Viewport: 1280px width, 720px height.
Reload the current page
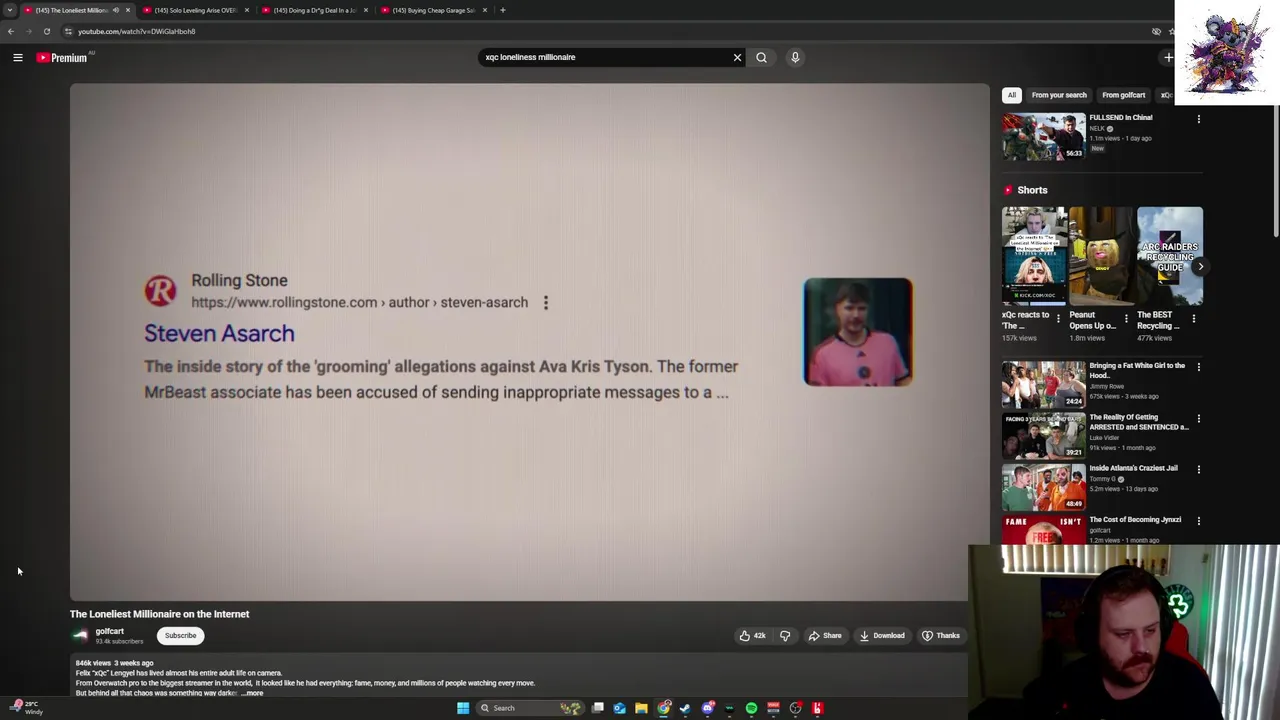tap(47, 31)
